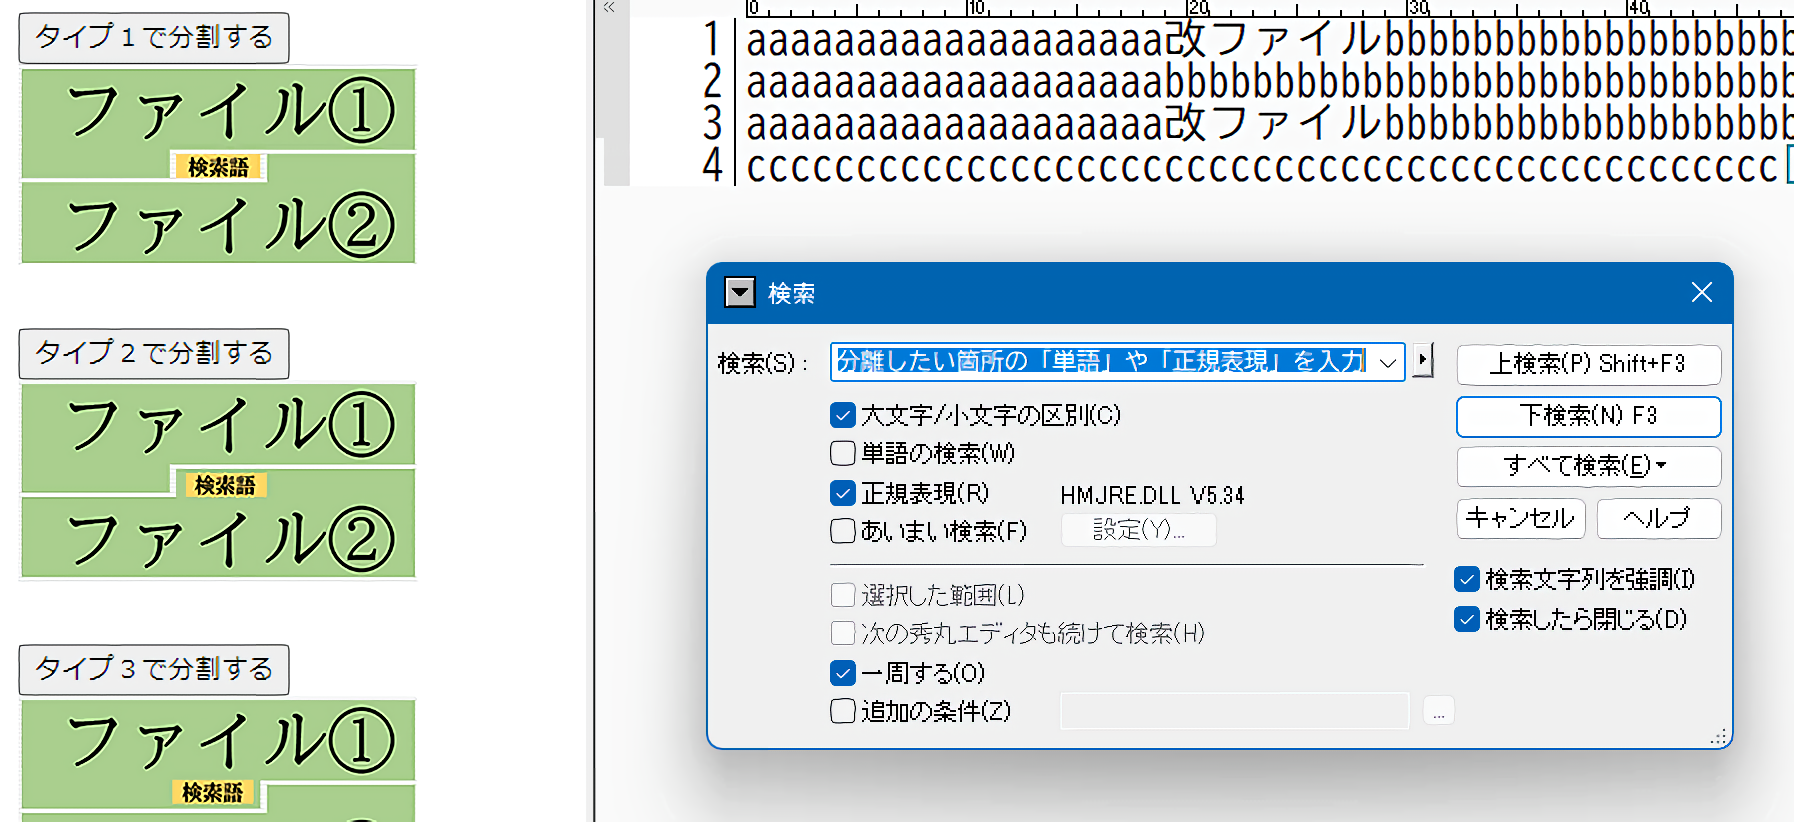
Task: Open the すべて検索 dropdown button
Action: coord(1587,466)
